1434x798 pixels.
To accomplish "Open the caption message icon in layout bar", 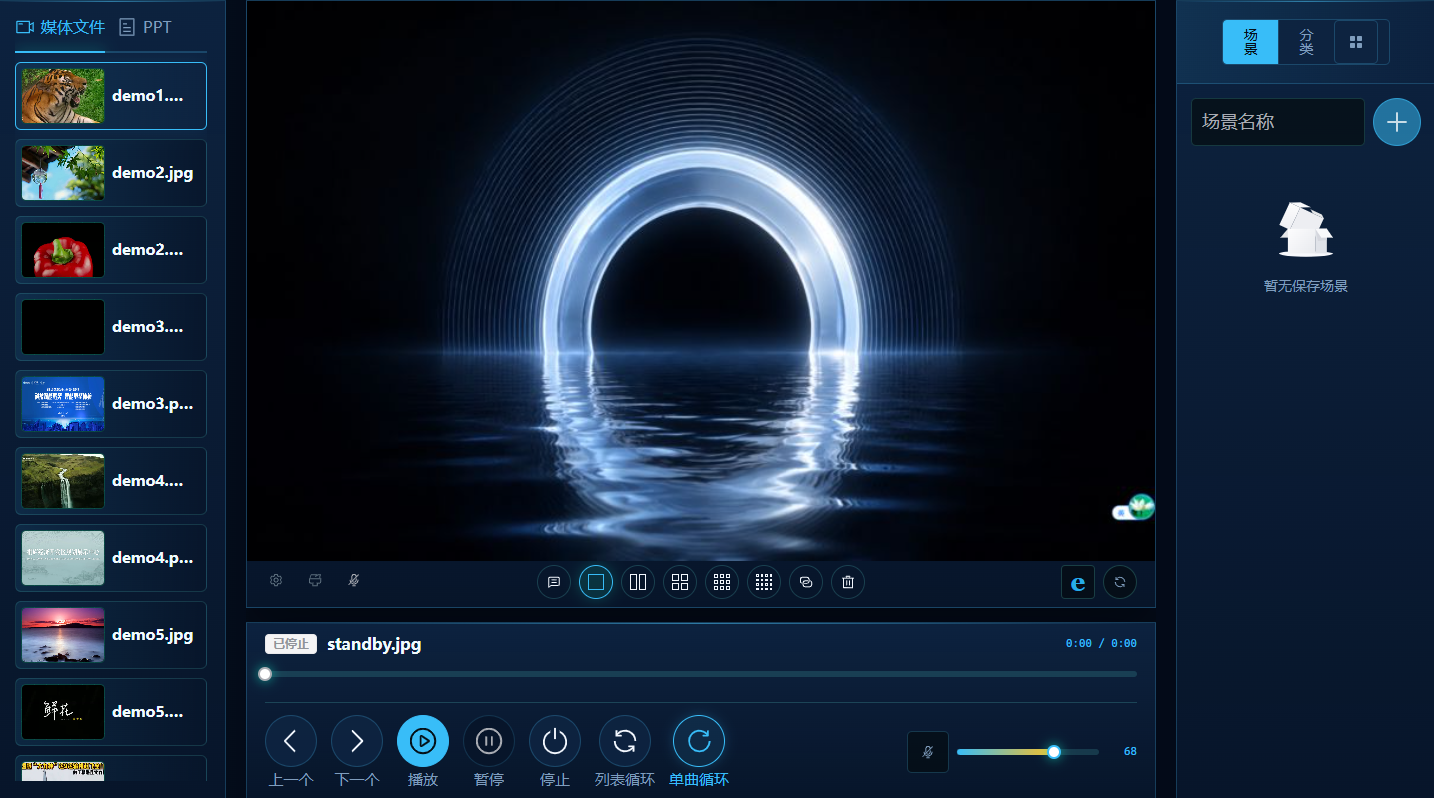I will tap(554, 582).
